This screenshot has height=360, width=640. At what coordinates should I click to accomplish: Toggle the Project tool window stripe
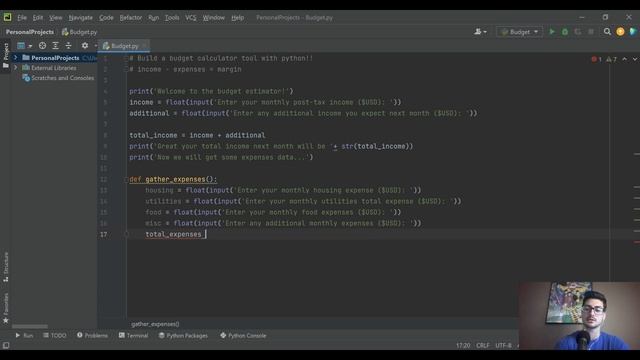coord(6,56)
